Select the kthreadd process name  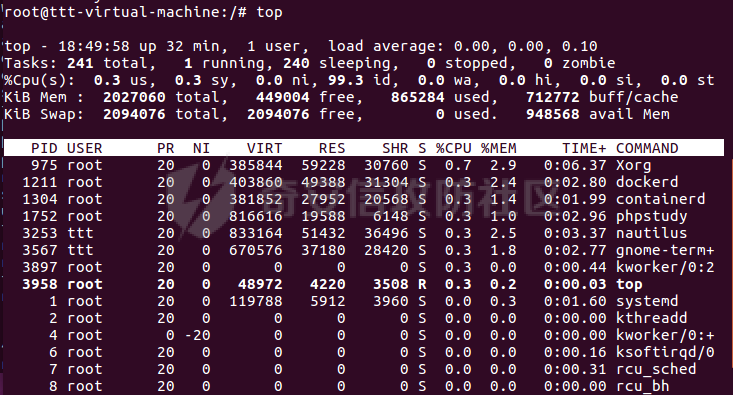[652, 318]
